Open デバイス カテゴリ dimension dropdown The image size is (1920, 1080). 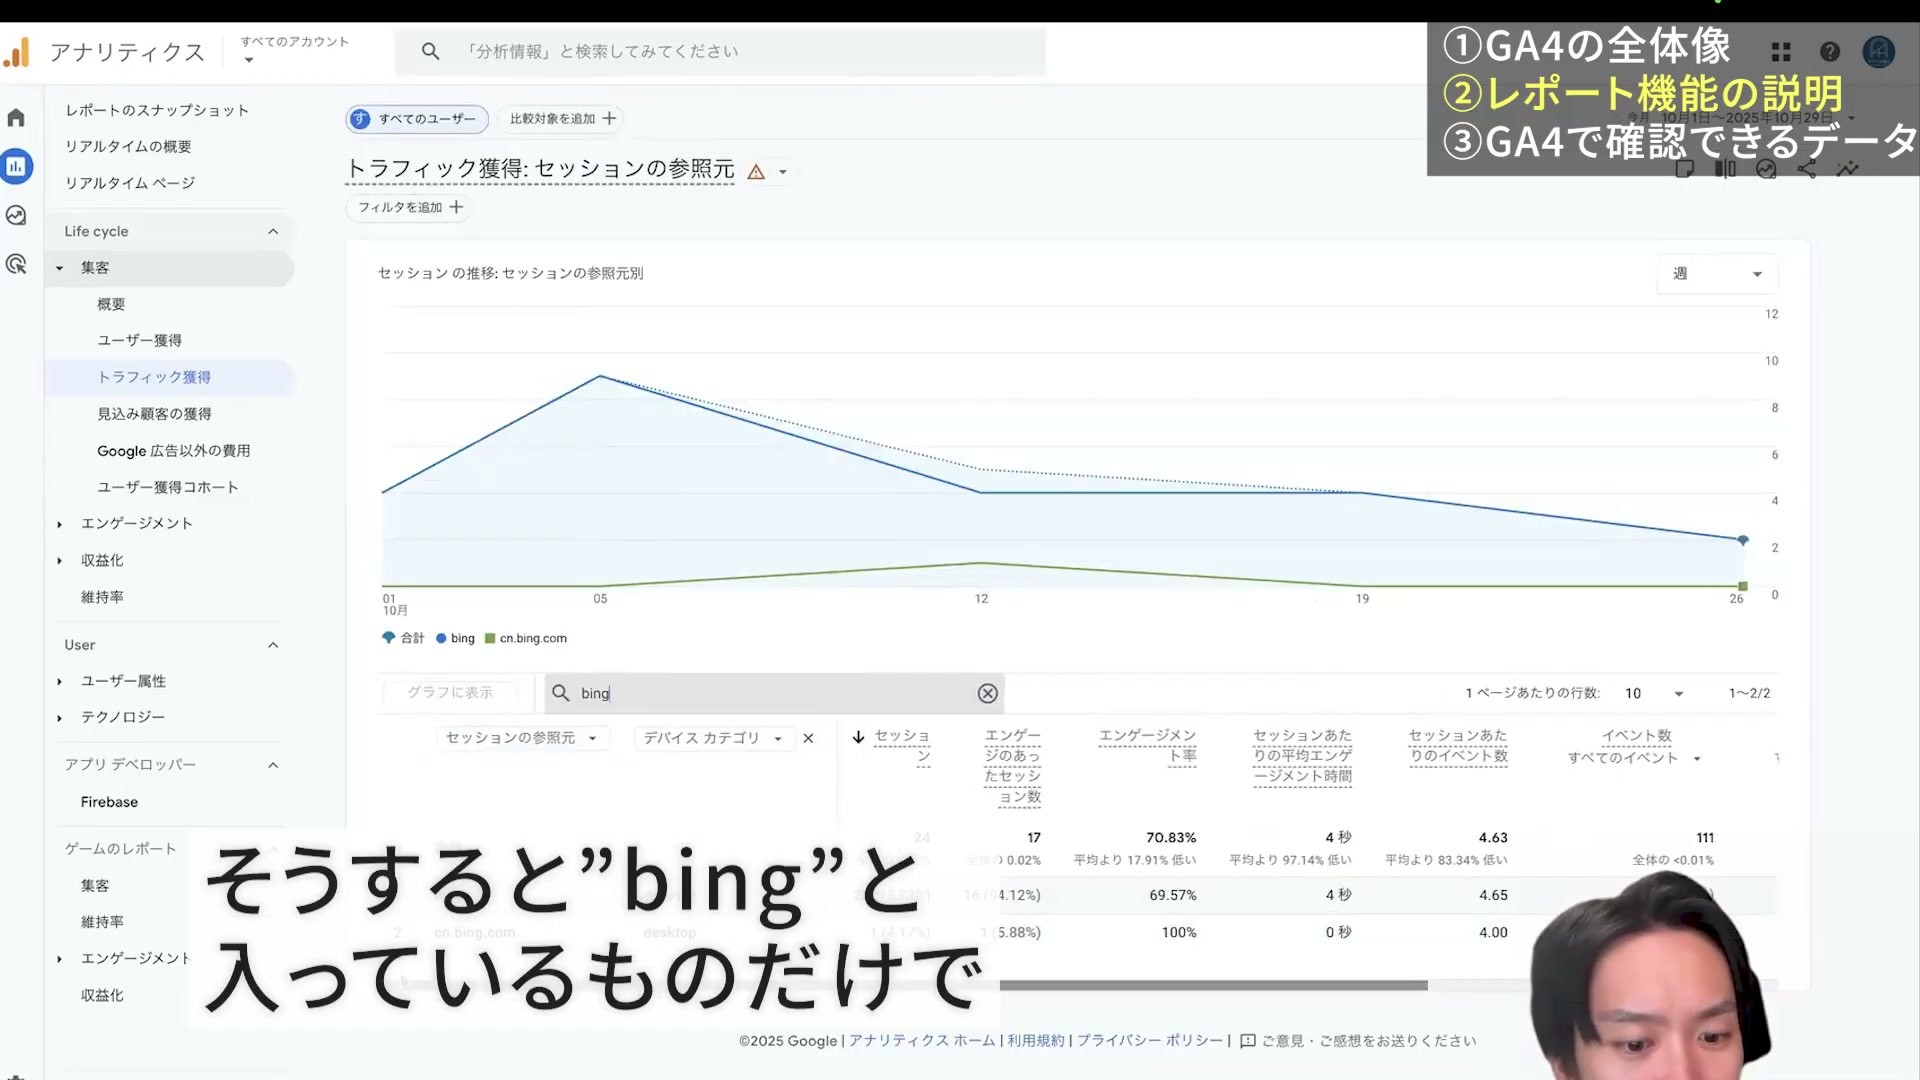click(x=712, y=738)
